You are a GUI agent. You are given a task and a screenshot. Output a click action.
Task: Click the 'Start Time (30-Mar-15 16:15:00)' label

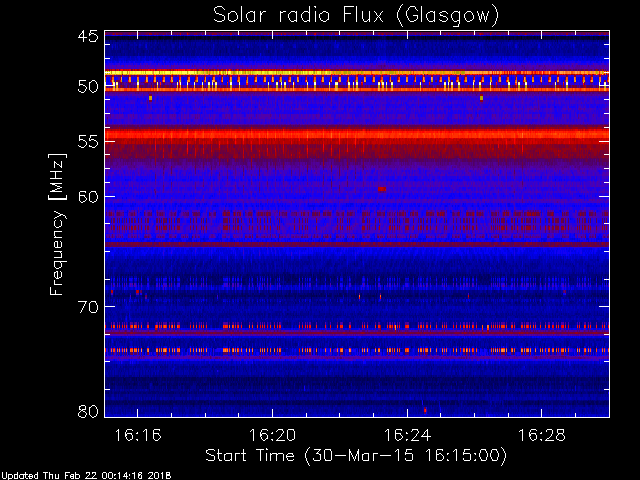pos(356,456)
